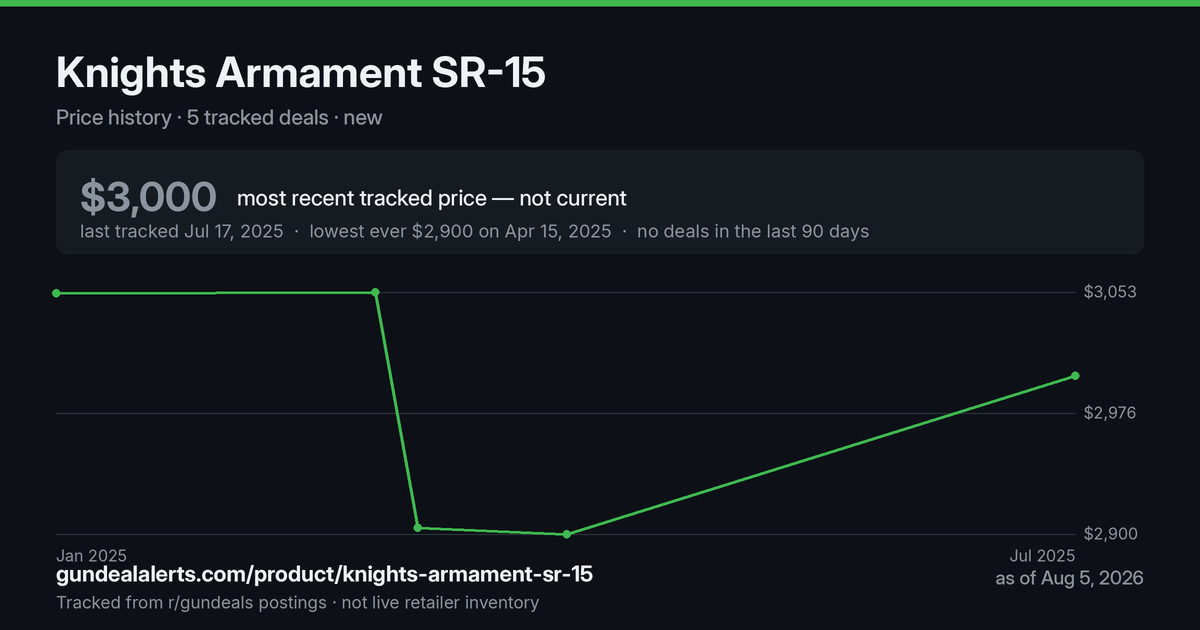Viewport: 1200px width, 630px height.
Task: Click the $3,053 axis label
Action: coord(1110,292)
